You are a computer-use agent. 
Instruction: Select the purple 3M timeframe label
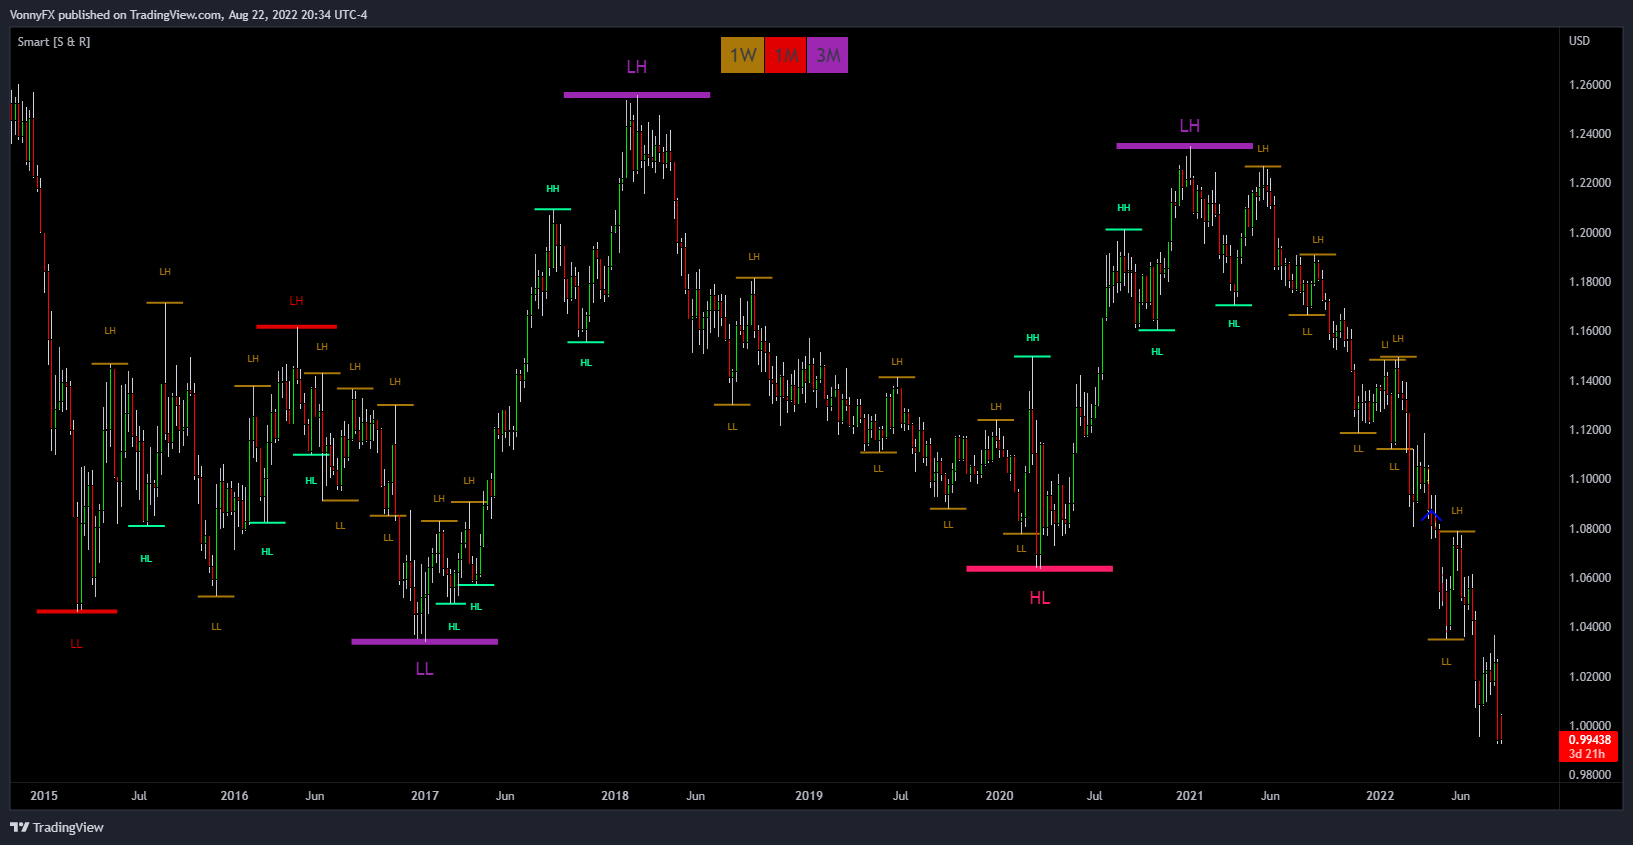tap(828, 55)
